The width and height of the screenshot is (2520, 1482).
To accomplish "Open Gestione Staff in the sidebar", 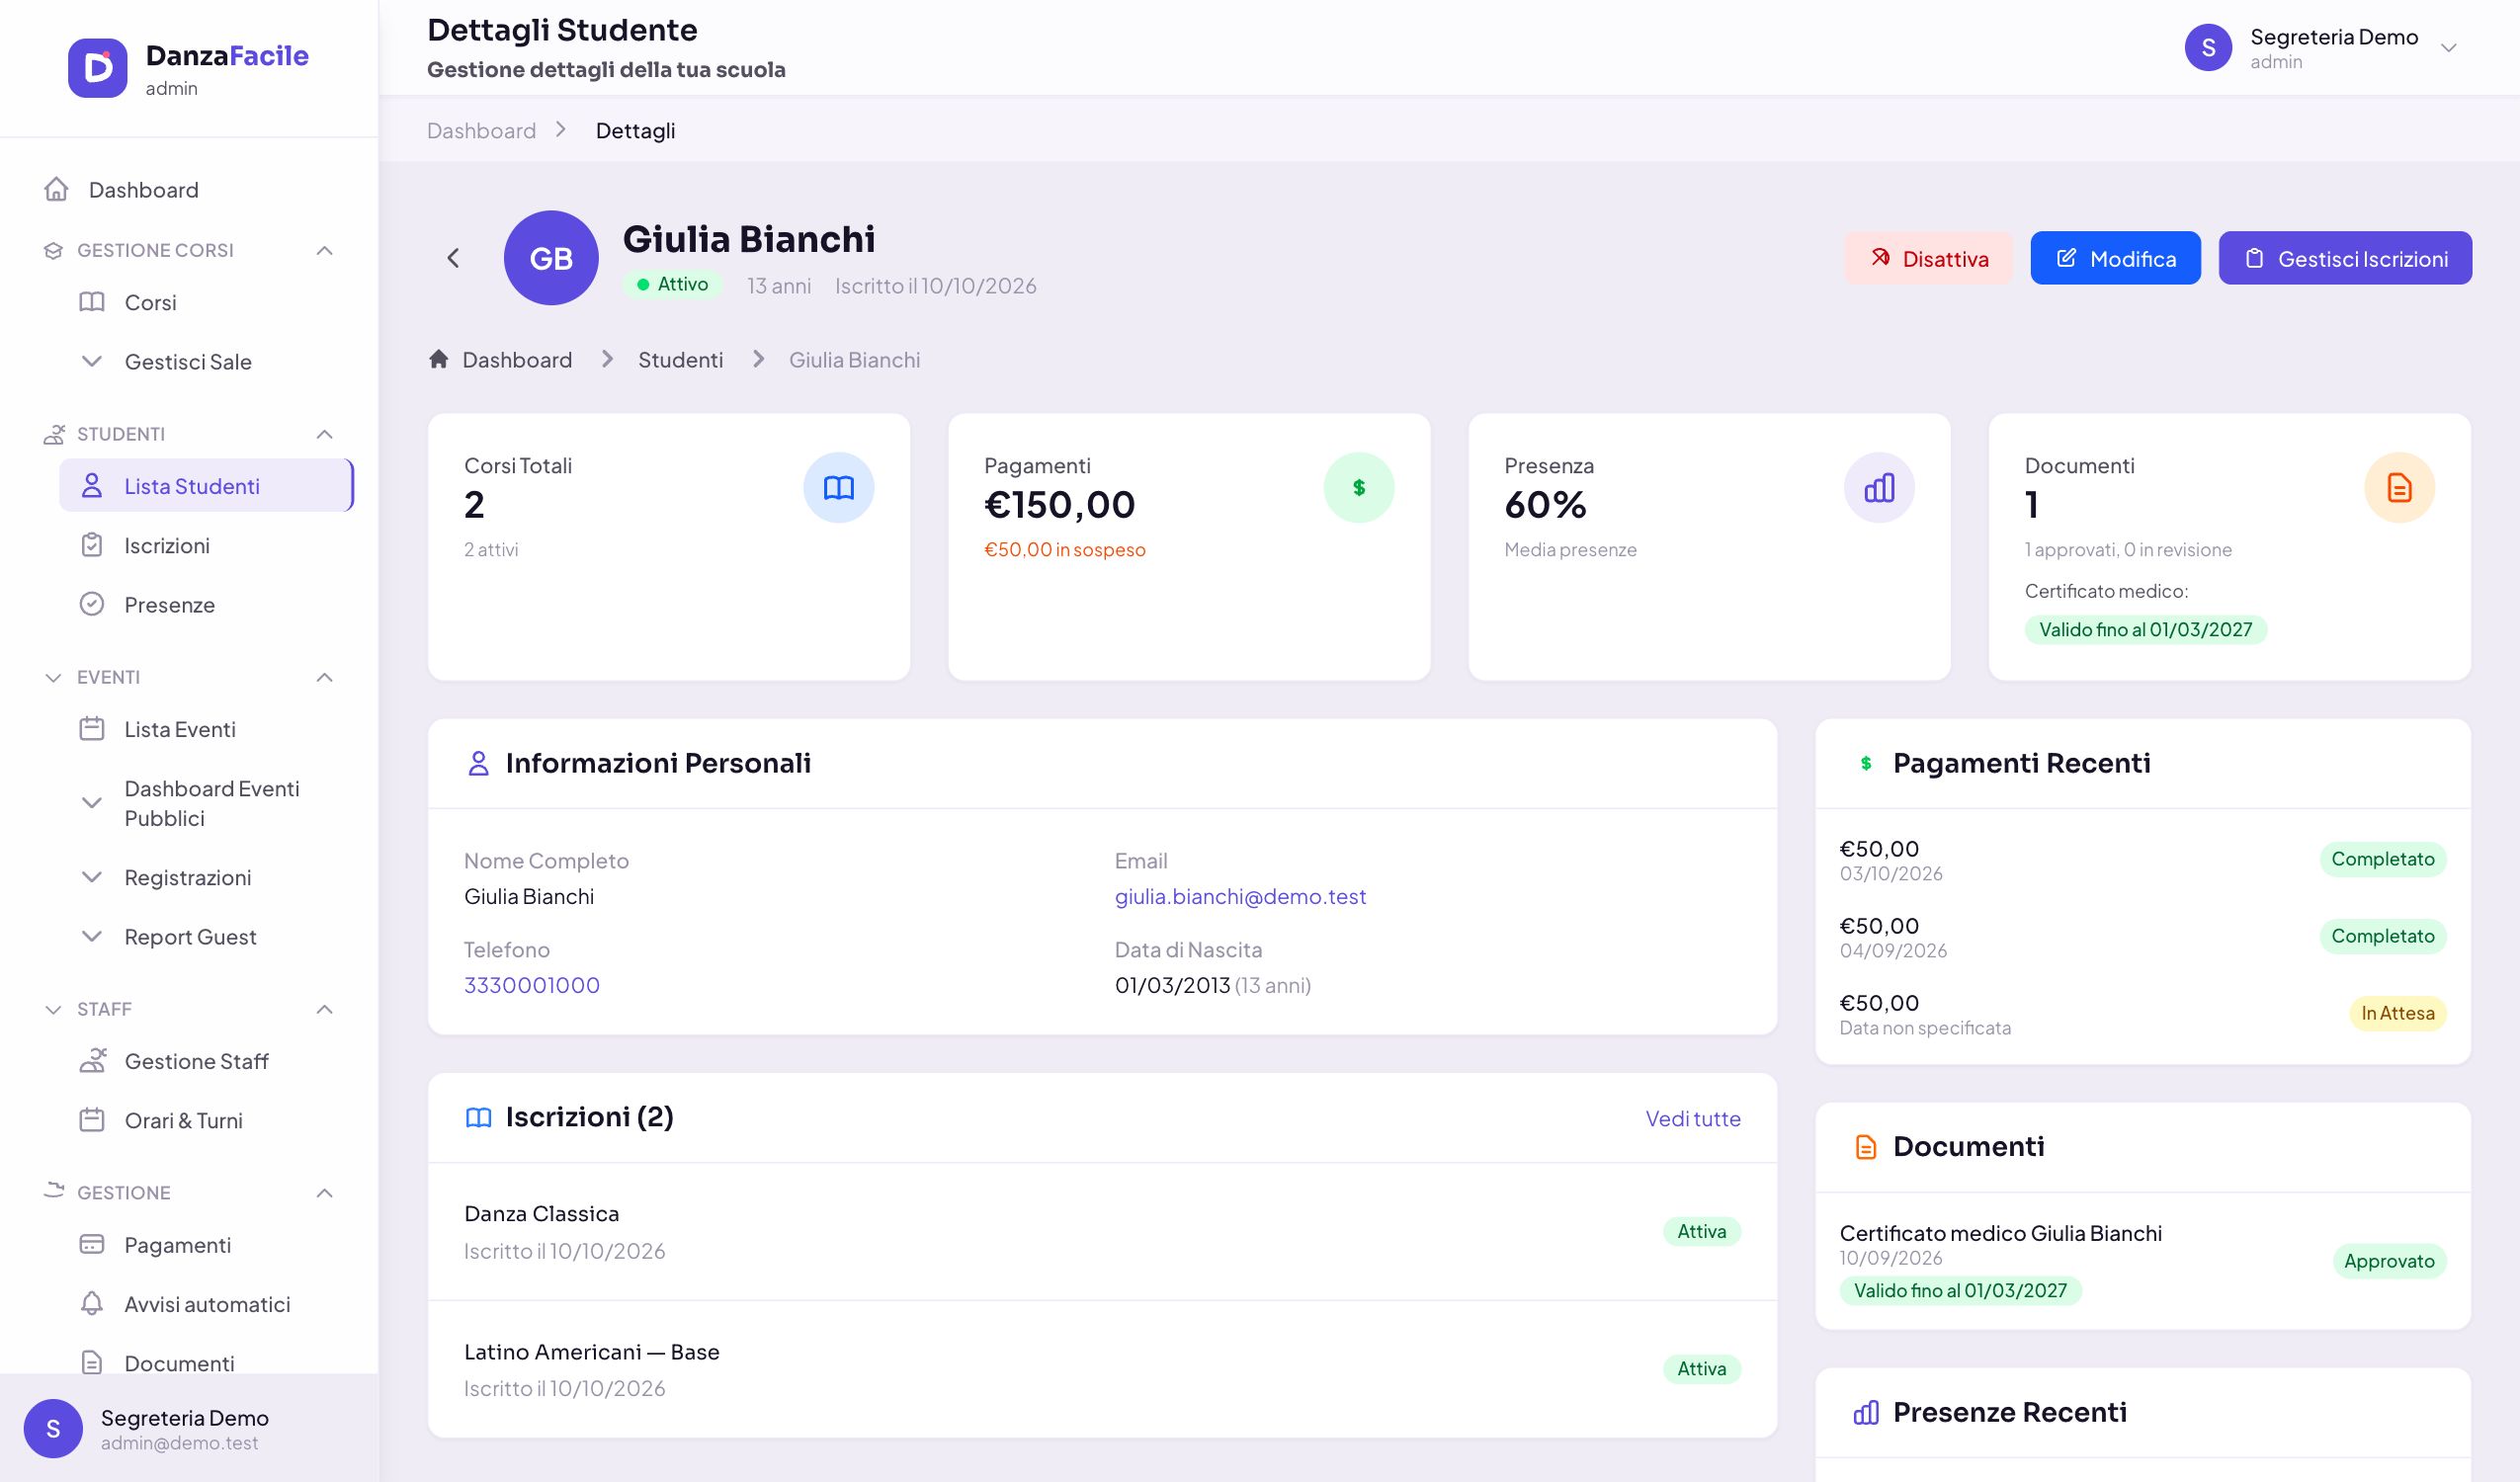I will pos(206,1061).
